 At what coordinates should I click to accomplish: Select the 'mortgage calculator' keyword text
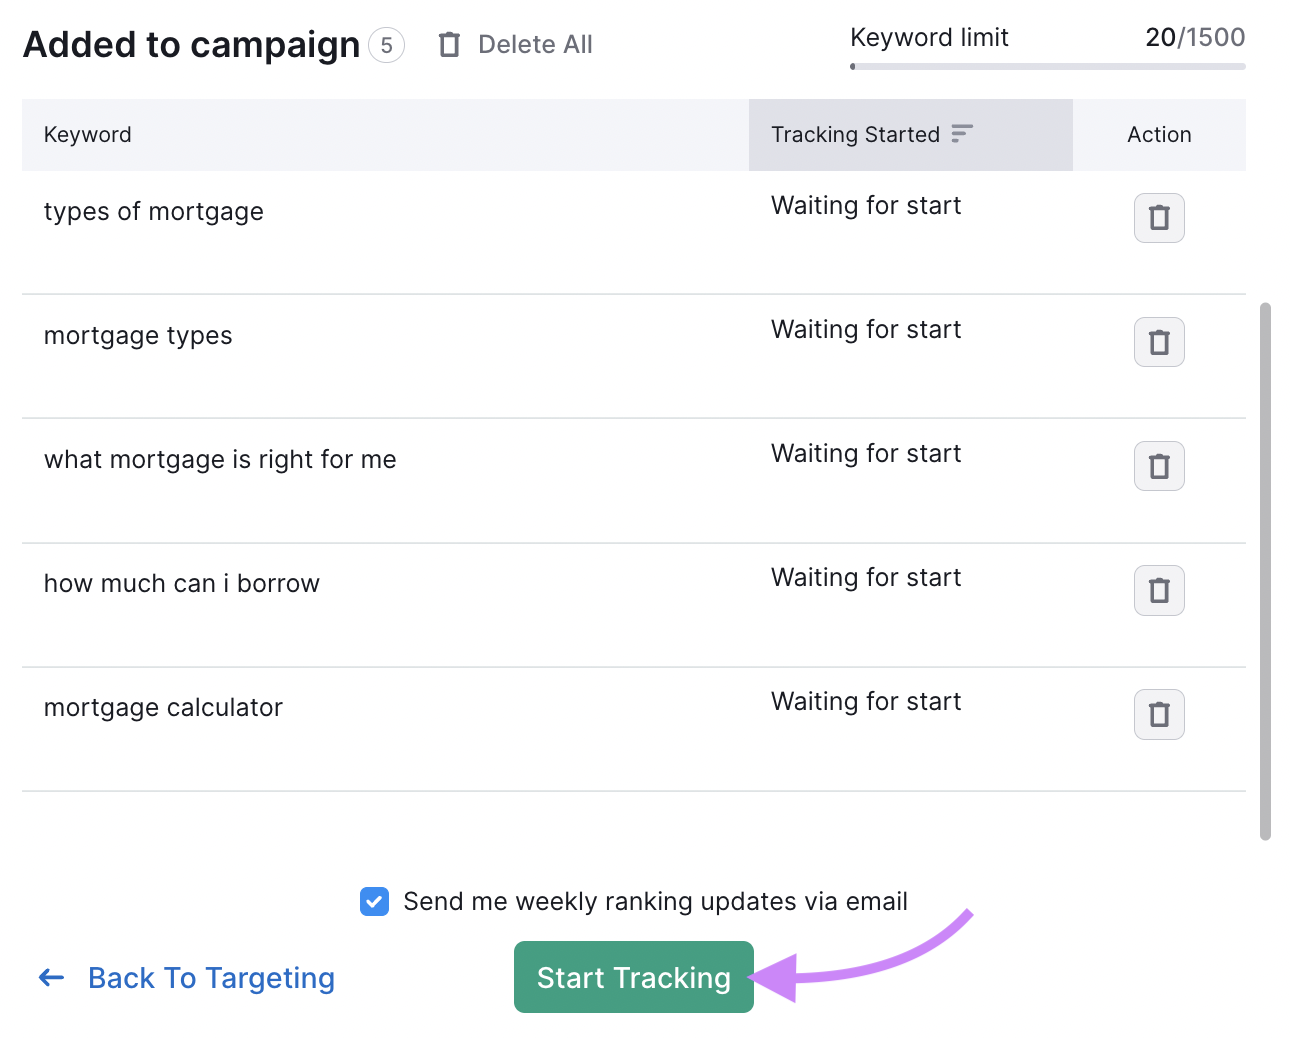(x=163, y=708)
